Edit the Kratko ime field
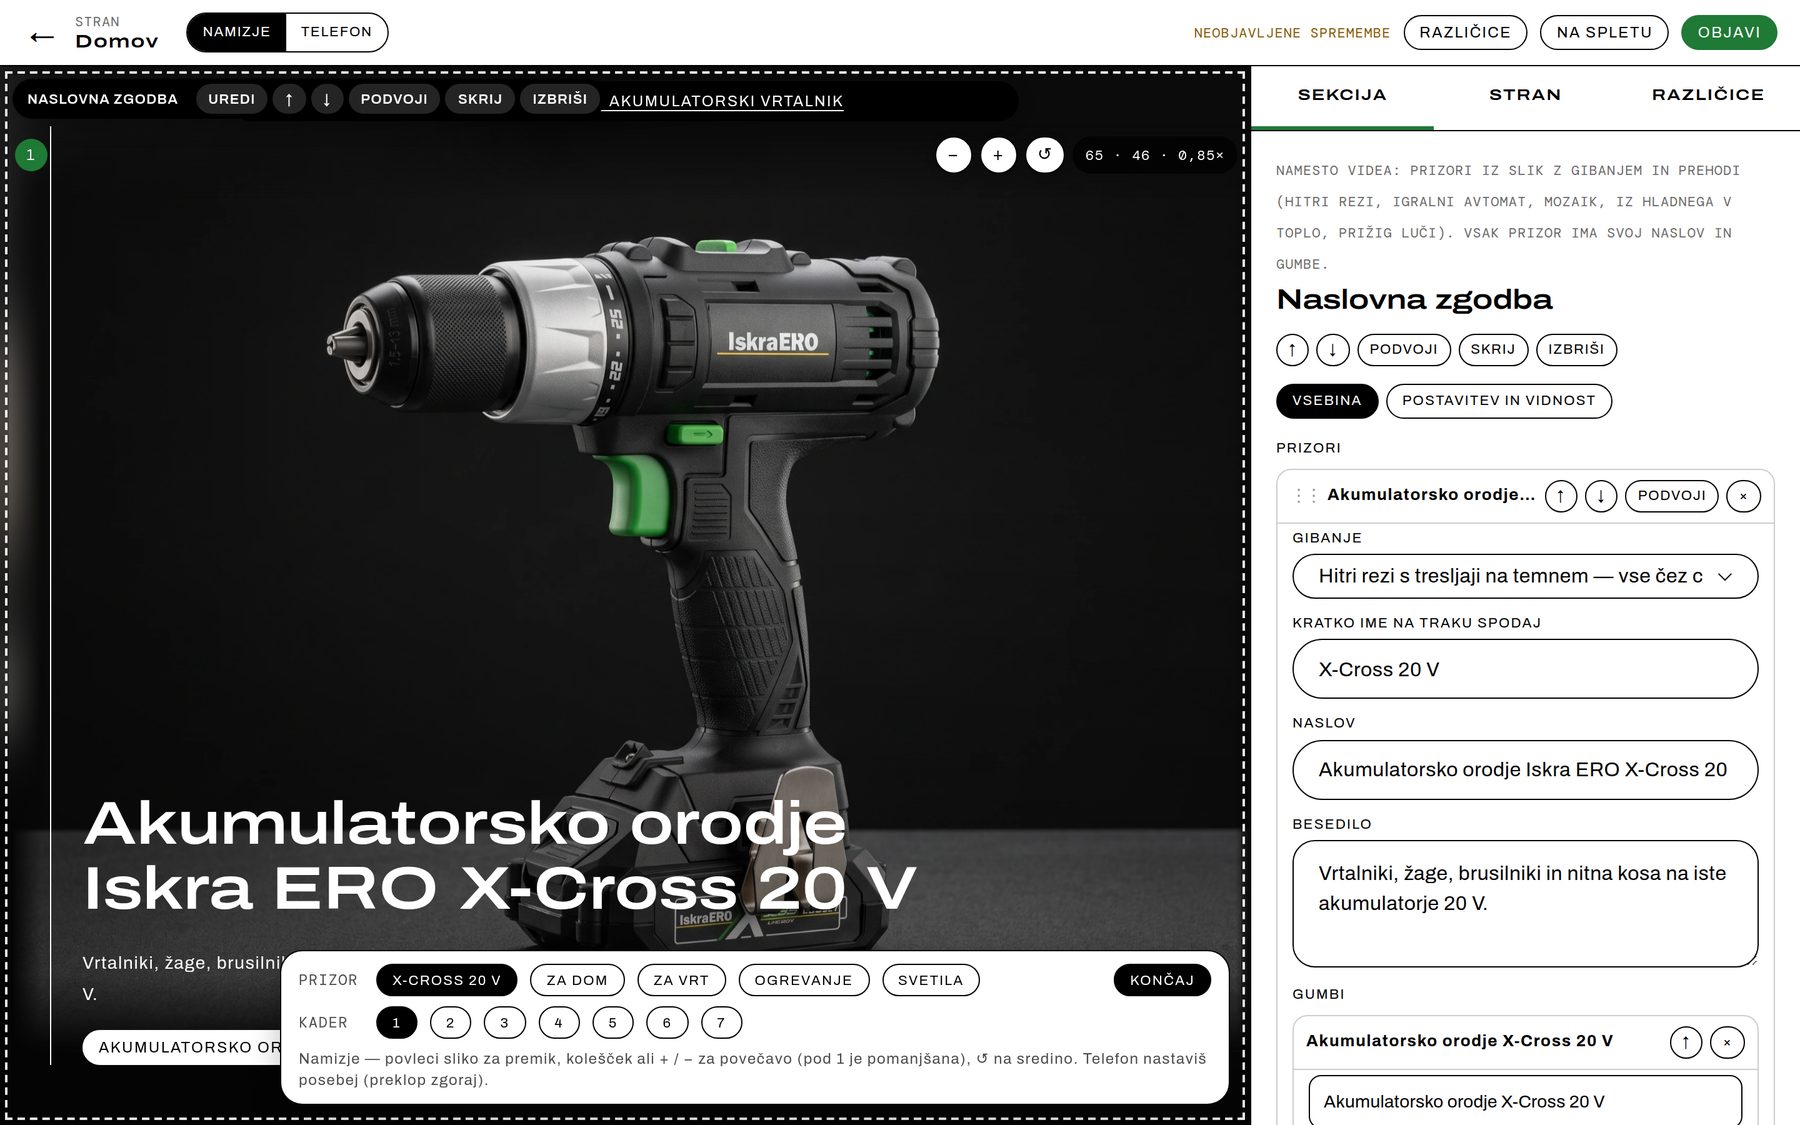This screenshot has height=1125, width=1800. click(x=1525, y=669)
